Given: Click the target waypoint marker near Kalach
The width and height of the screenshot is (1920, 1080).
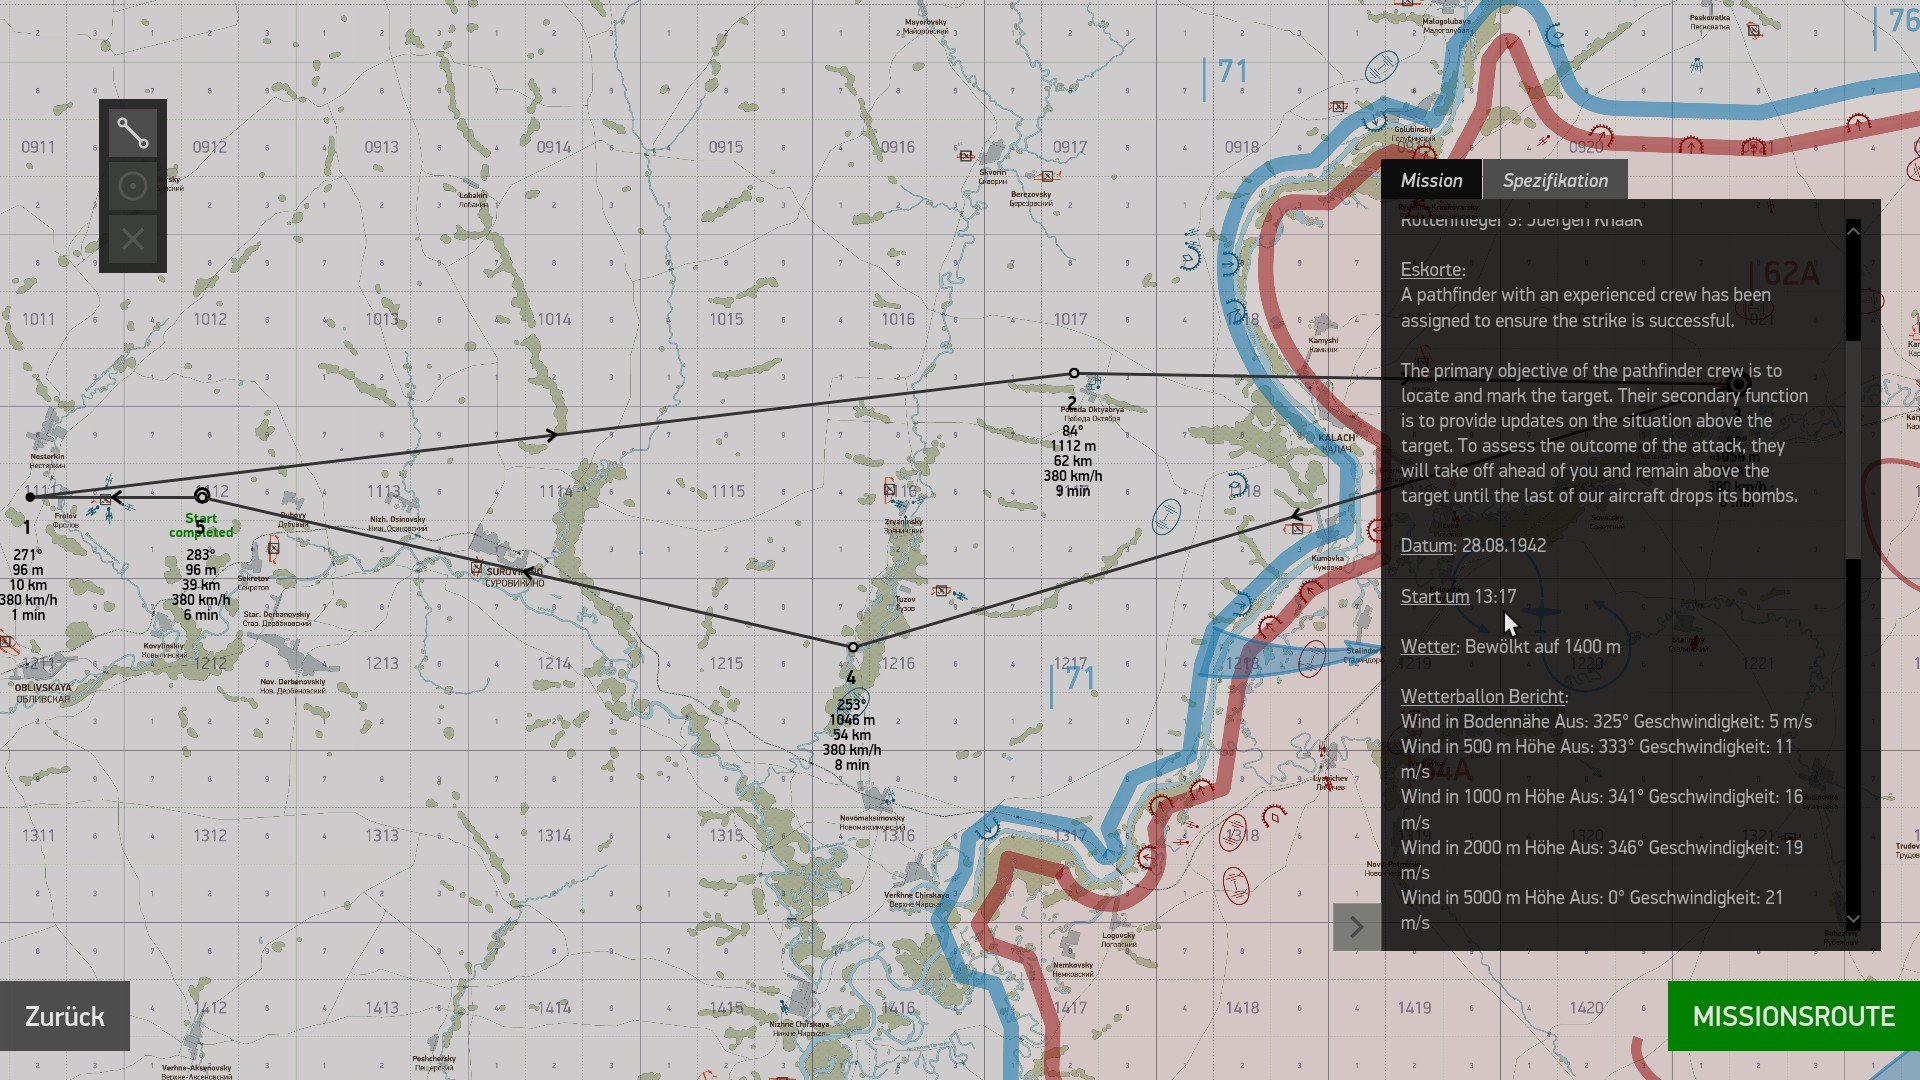Looking at the screenshot, I should pos(1738,384).
